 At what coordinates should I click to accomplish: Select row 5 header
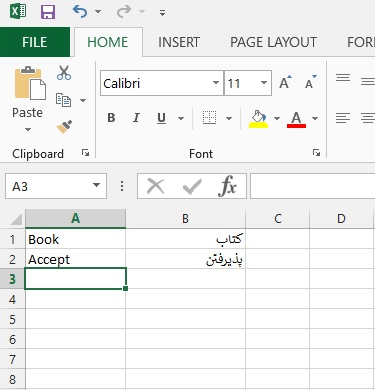point(12,319)
